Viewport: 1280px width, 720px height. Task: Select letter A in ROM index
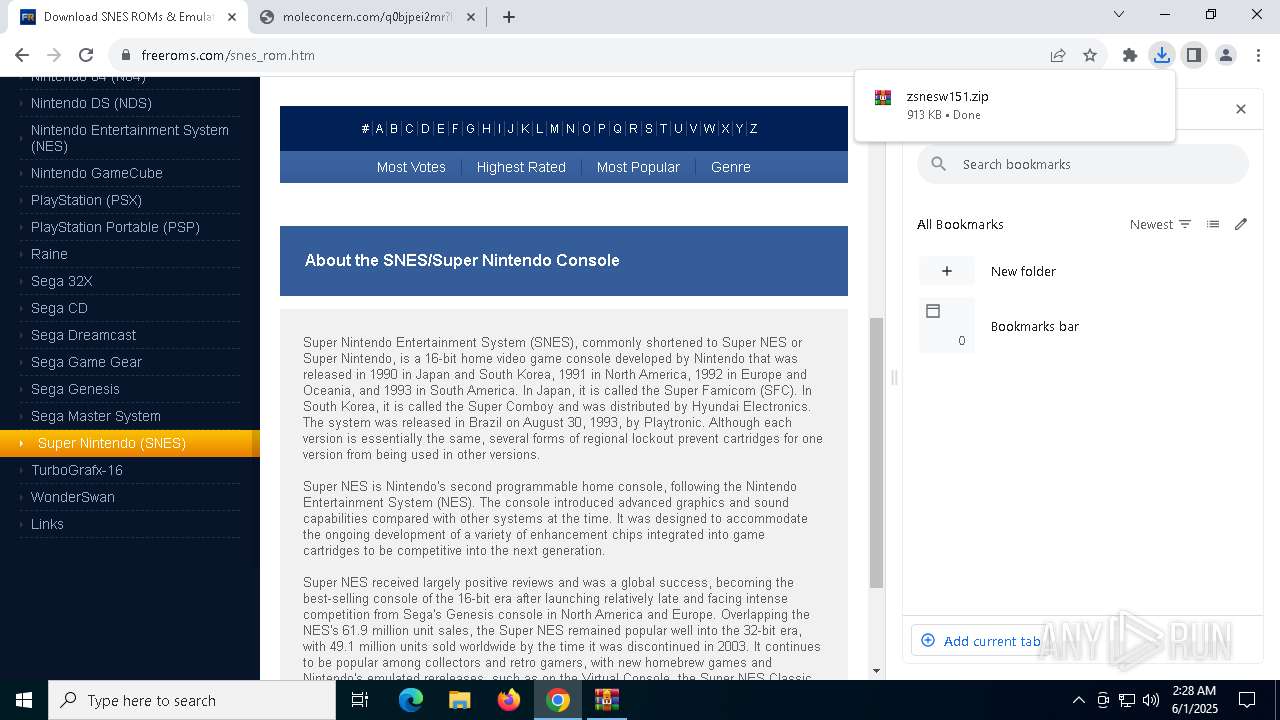[x=379, y=128]
